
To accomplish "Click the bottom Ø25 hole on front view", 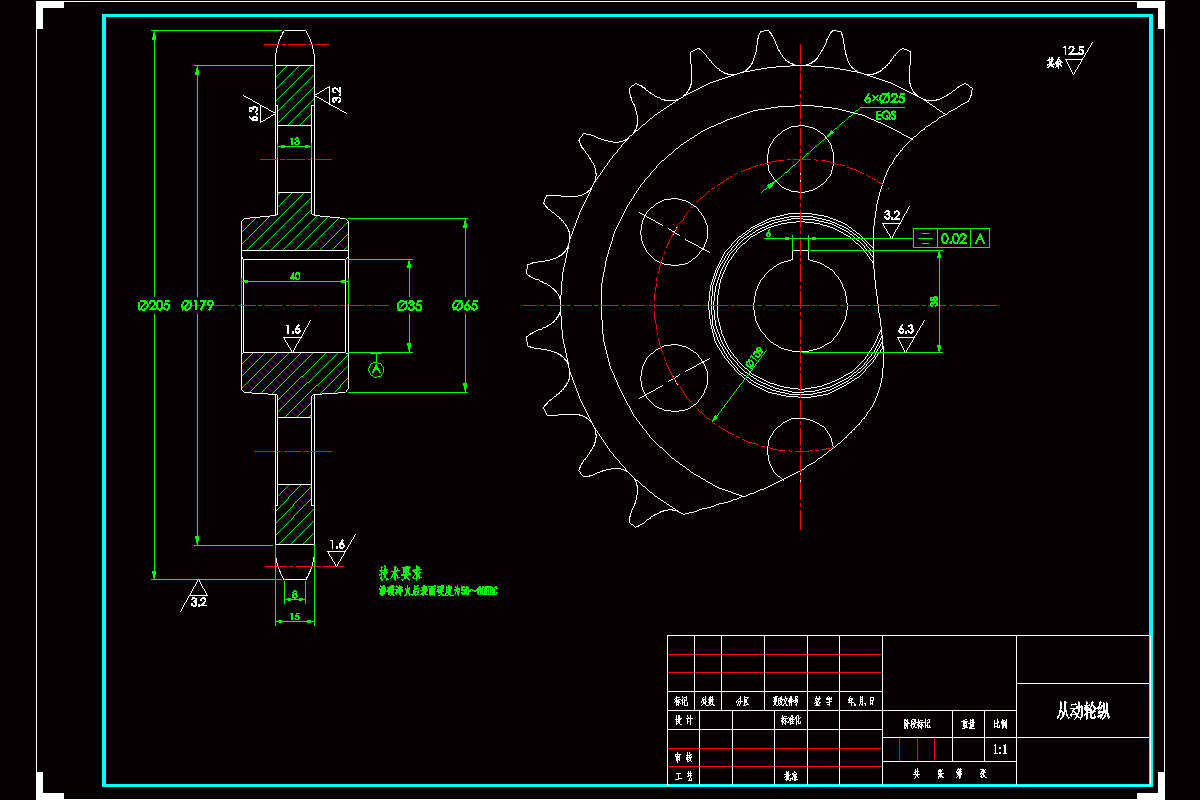I will click(800, 451).
